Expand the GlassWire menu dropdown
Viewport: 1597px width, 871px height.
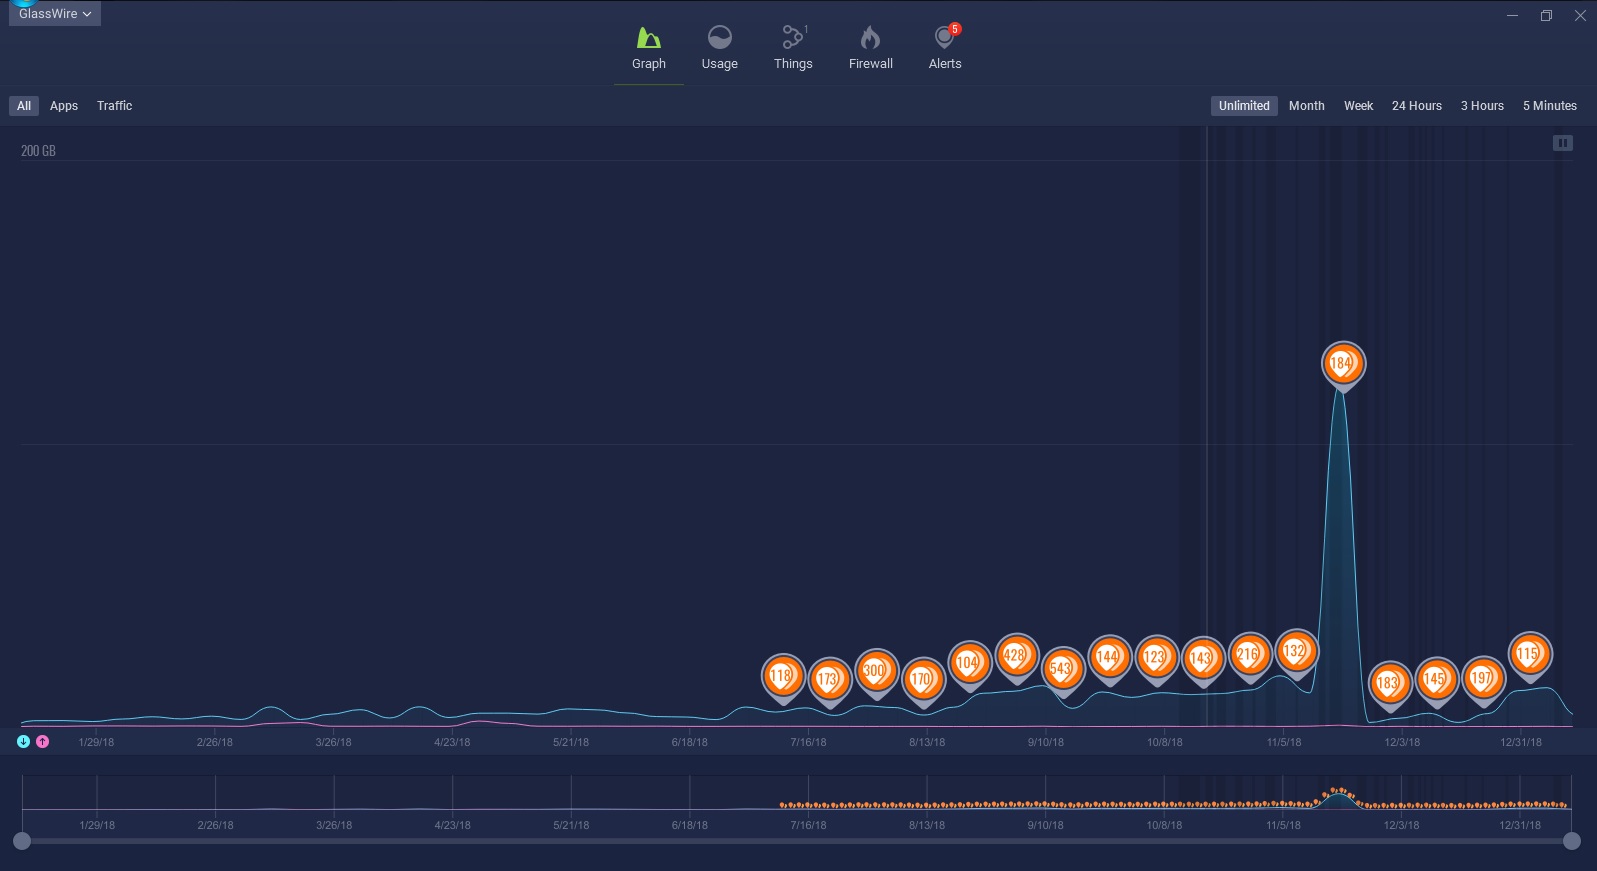55,14
